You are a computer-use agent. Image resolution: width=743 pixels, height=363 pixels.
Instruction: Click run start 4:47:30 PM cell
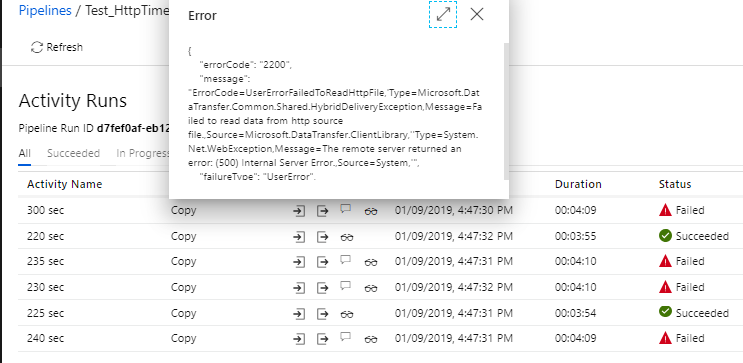point(453,210)
